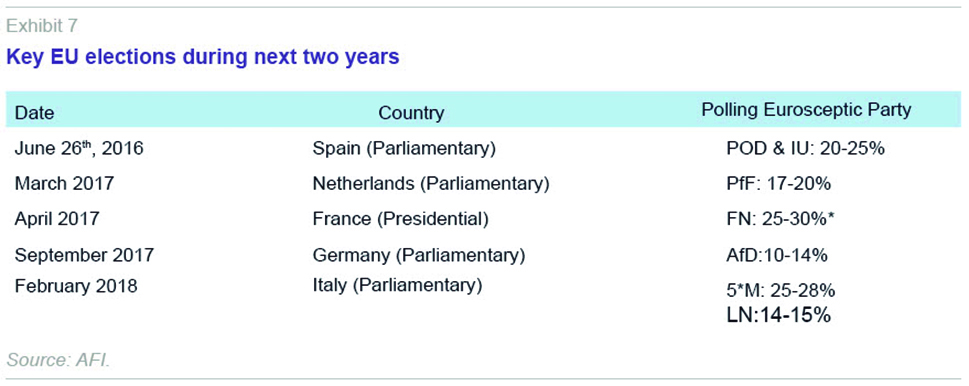Click the Date column header
The width and height of the screenshot is (969, 386).
tap(35, 113)
